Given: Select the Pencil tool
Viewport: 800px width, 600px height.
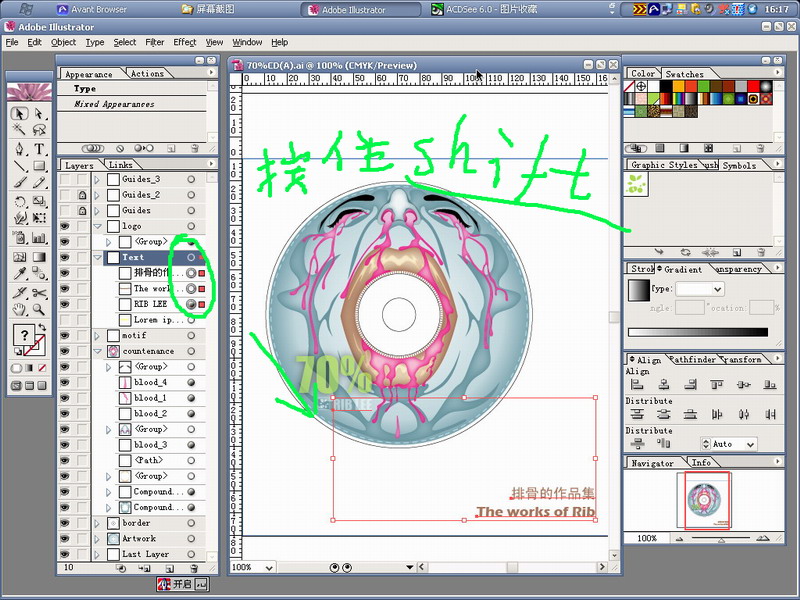Looking at the screenshot, I should point(39,183).
